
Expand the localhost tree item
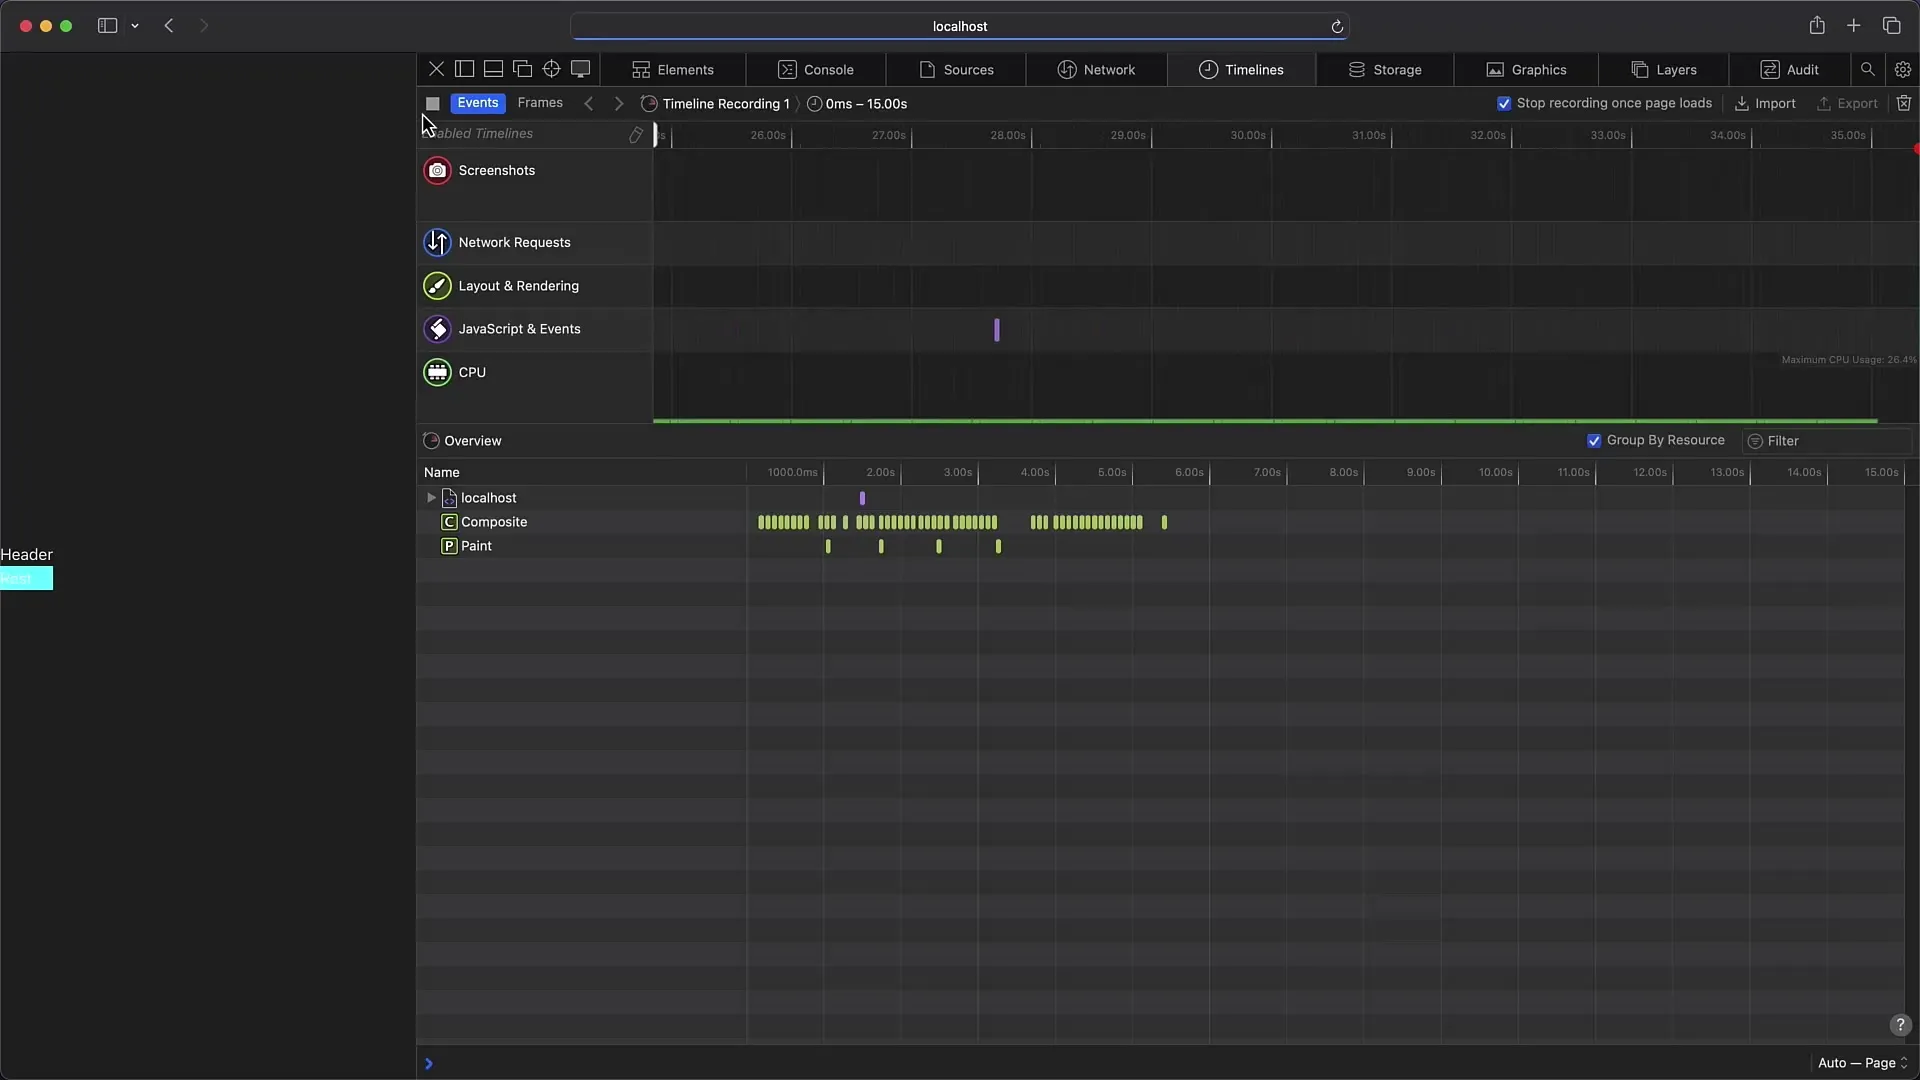[431, 497]
